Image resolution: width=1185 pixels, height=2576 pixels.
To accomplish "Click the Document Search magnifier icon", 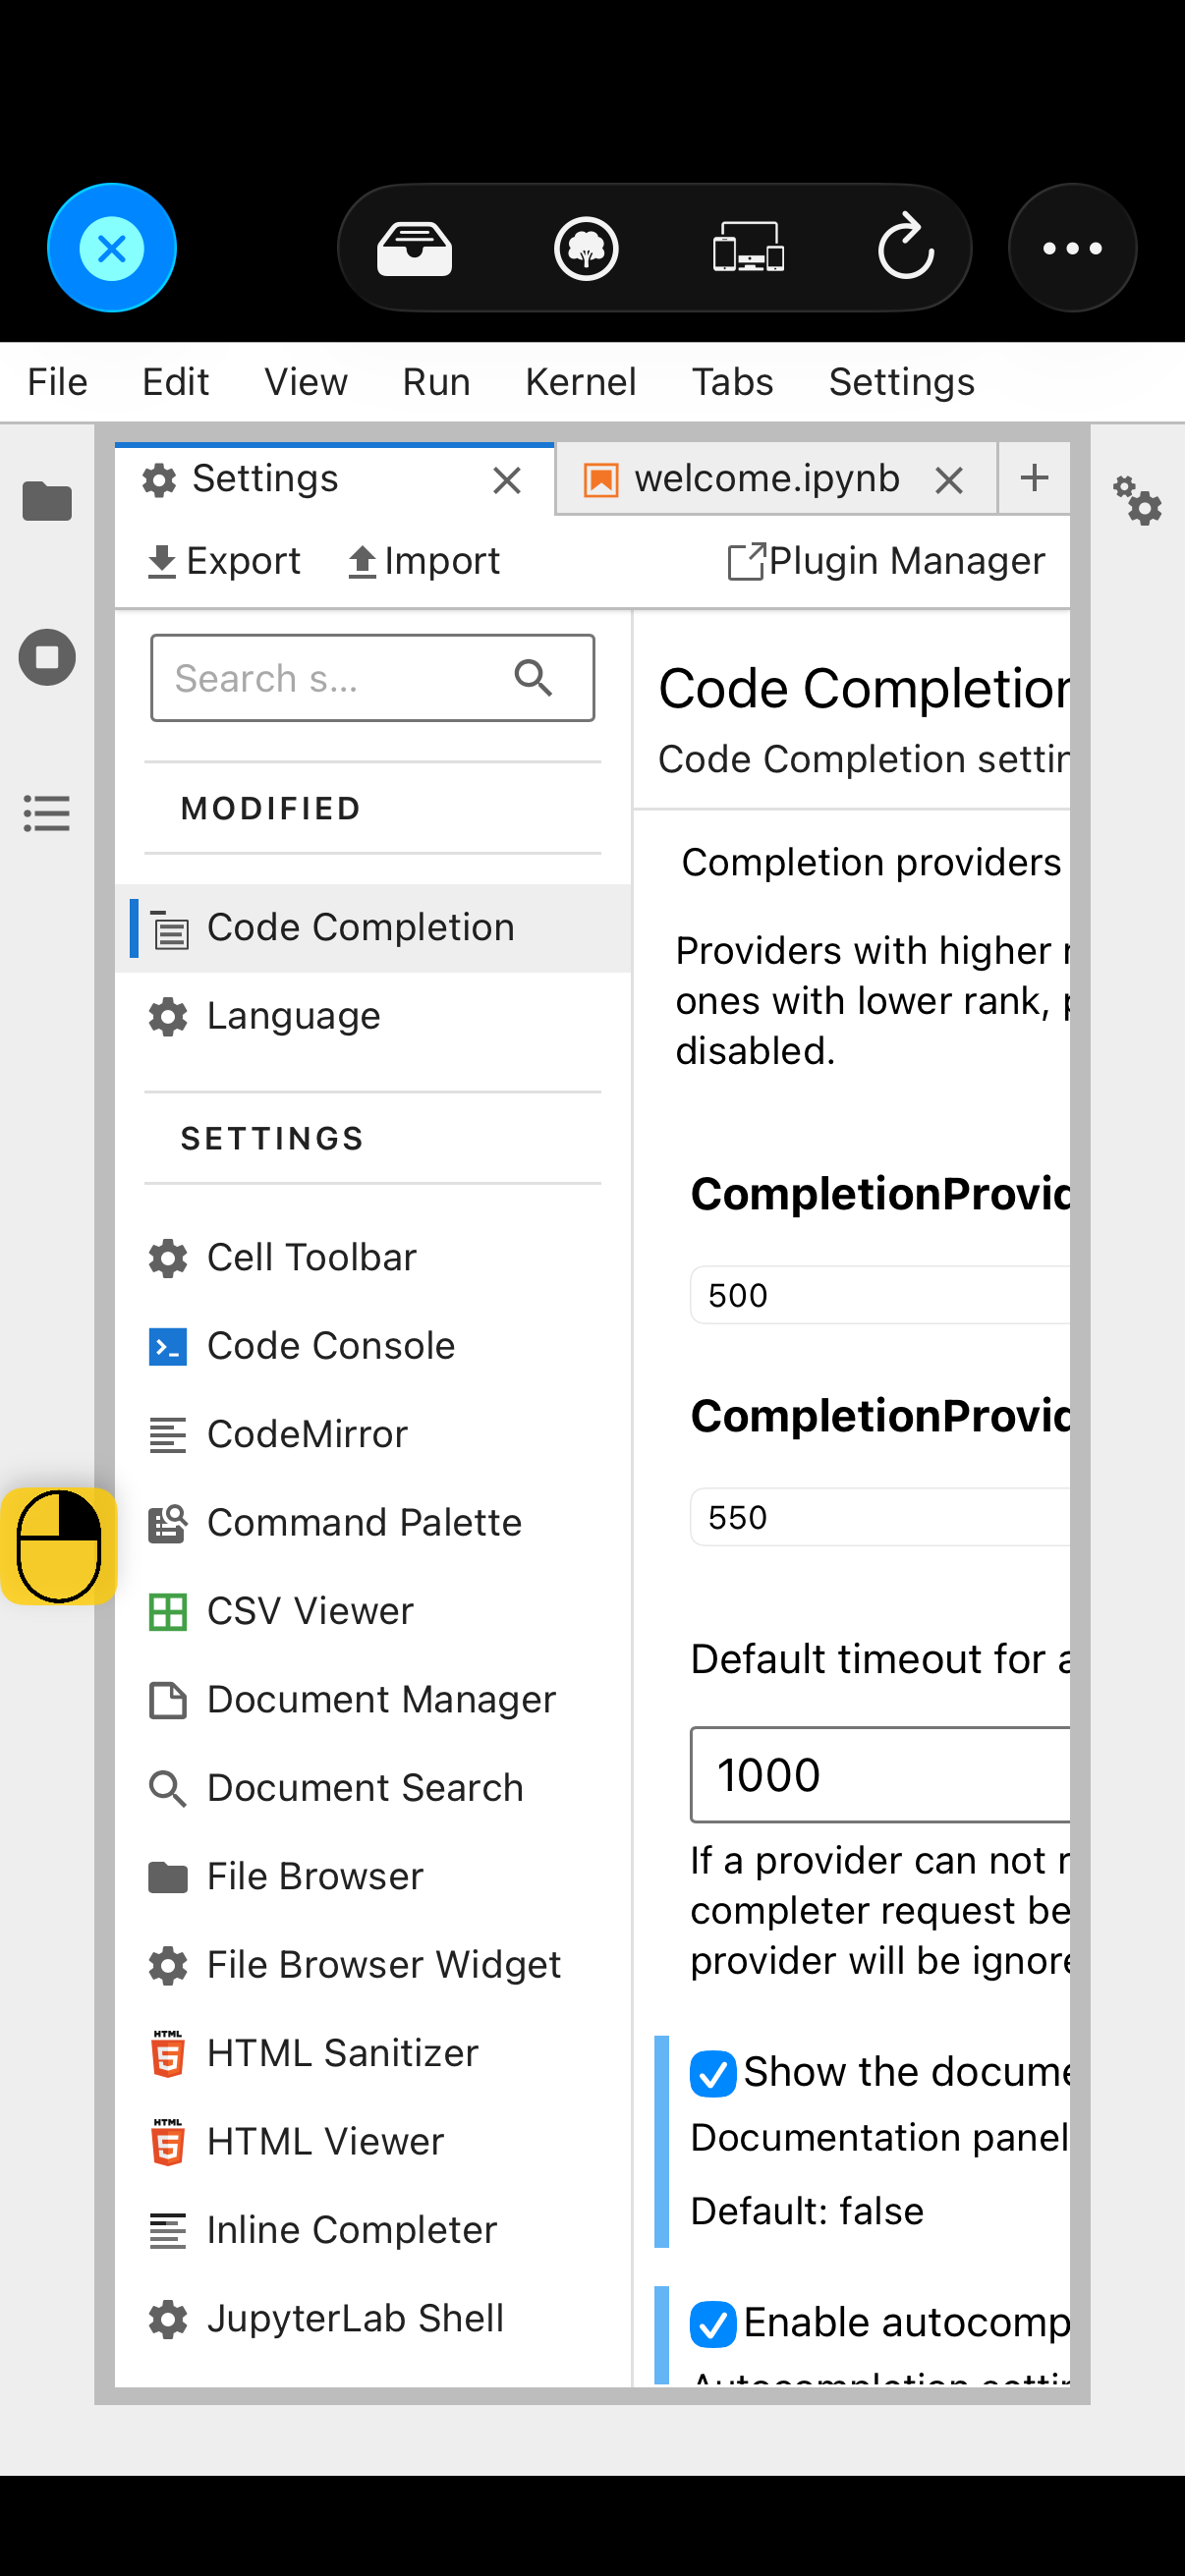I will 168,1788.
